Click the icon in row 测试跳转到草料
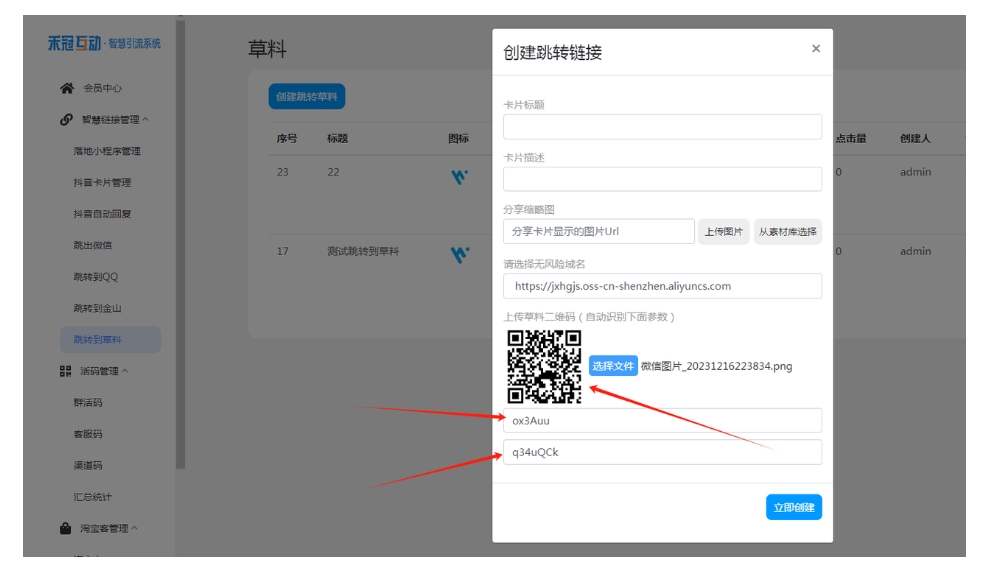This screenshot has height=573, width=988. coord(459,255)
